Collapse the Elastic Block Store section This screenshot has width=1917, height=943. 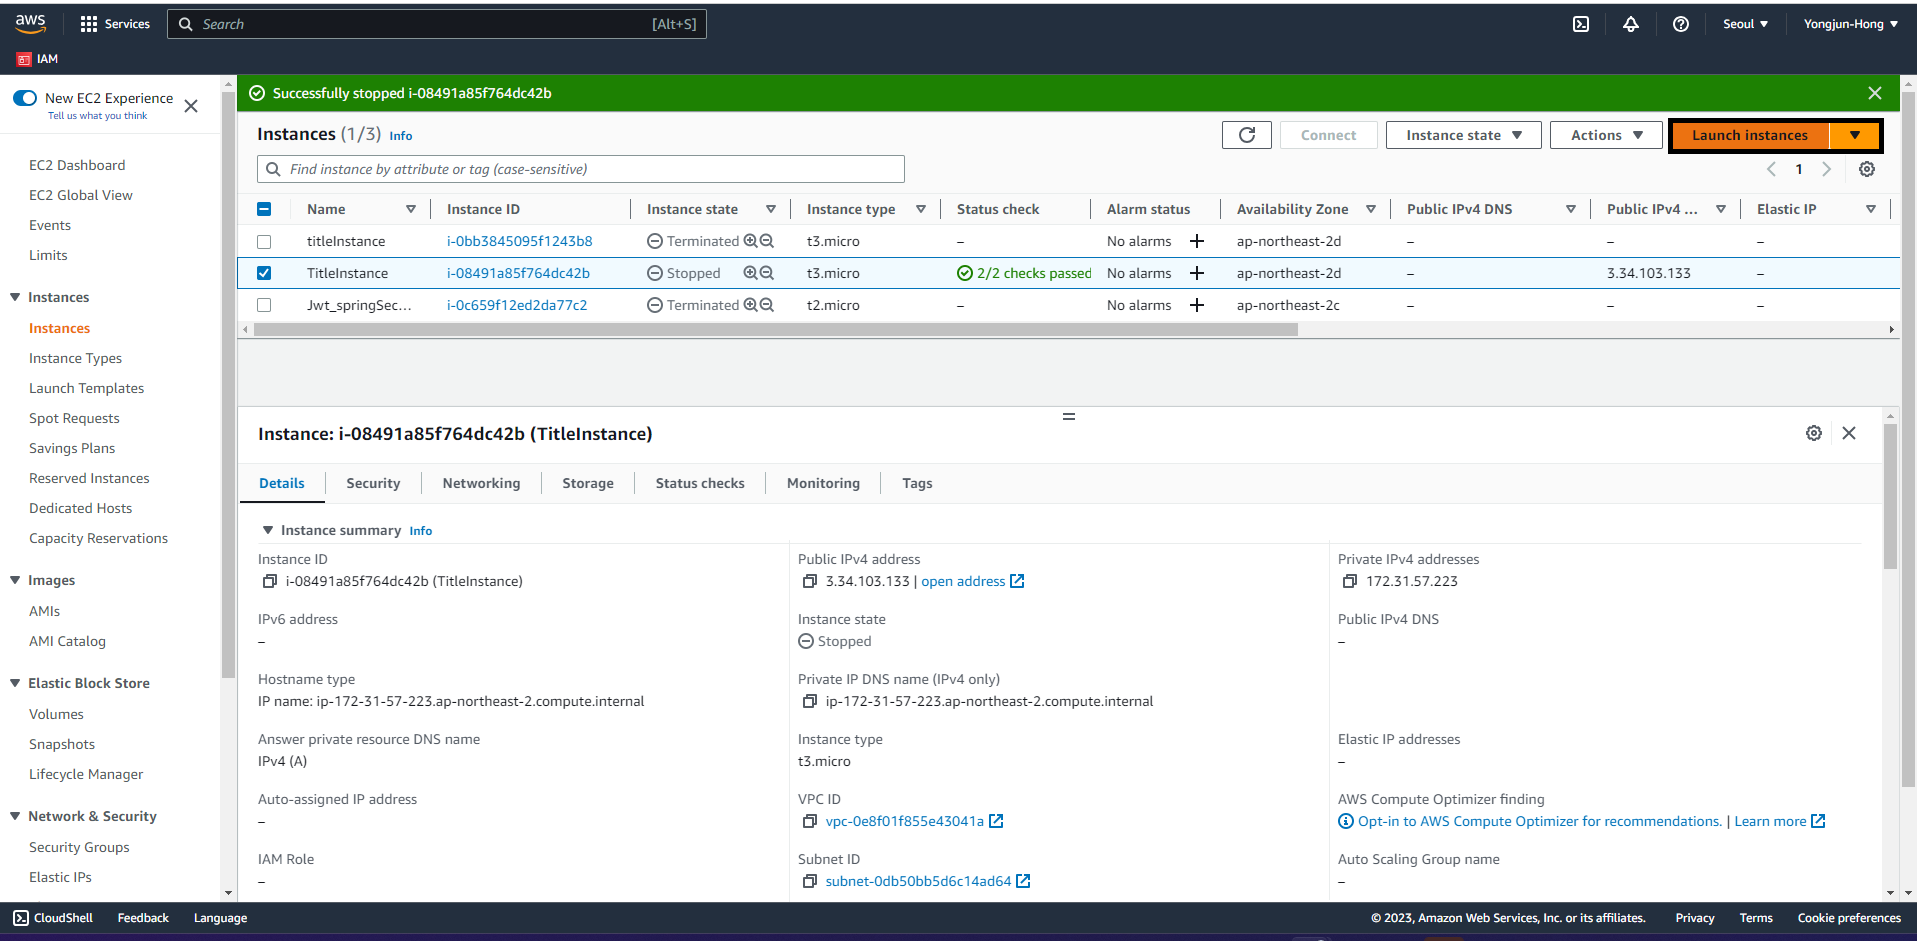click(15, 683)
